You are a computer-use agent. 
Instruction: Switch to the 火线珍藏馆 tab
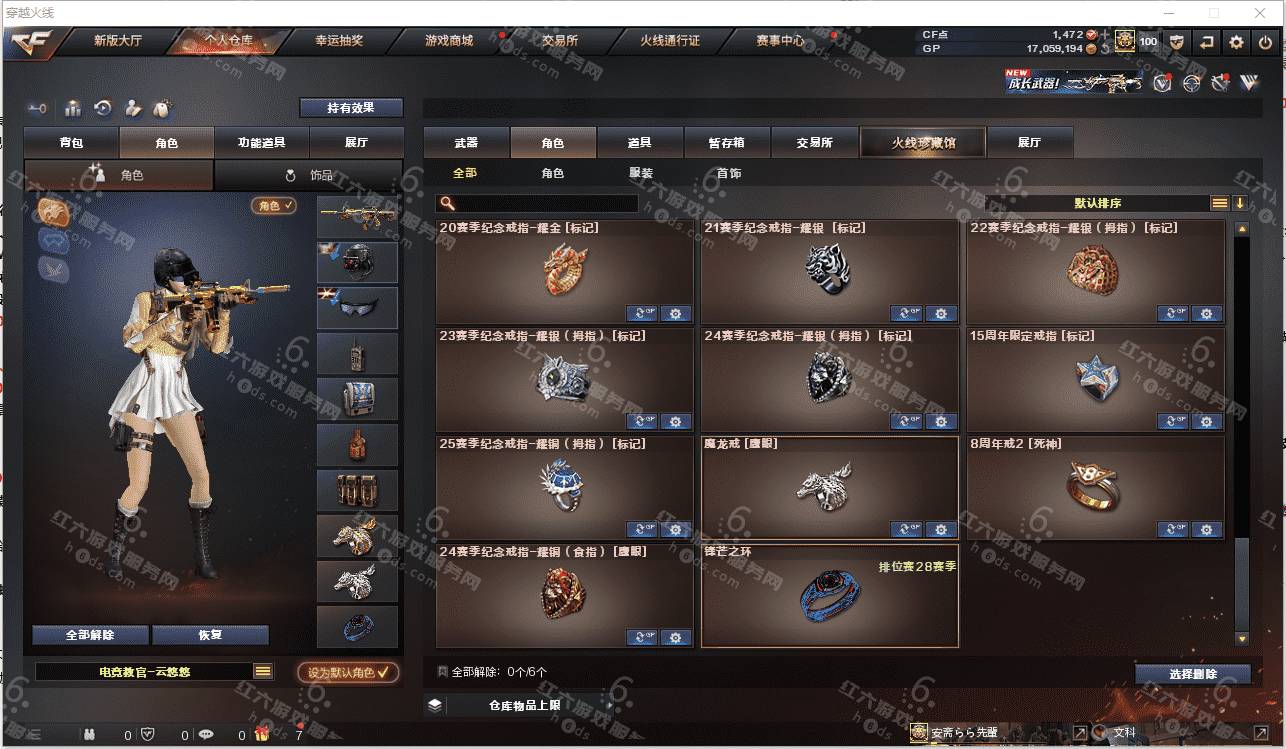click(x=923, y=143)
